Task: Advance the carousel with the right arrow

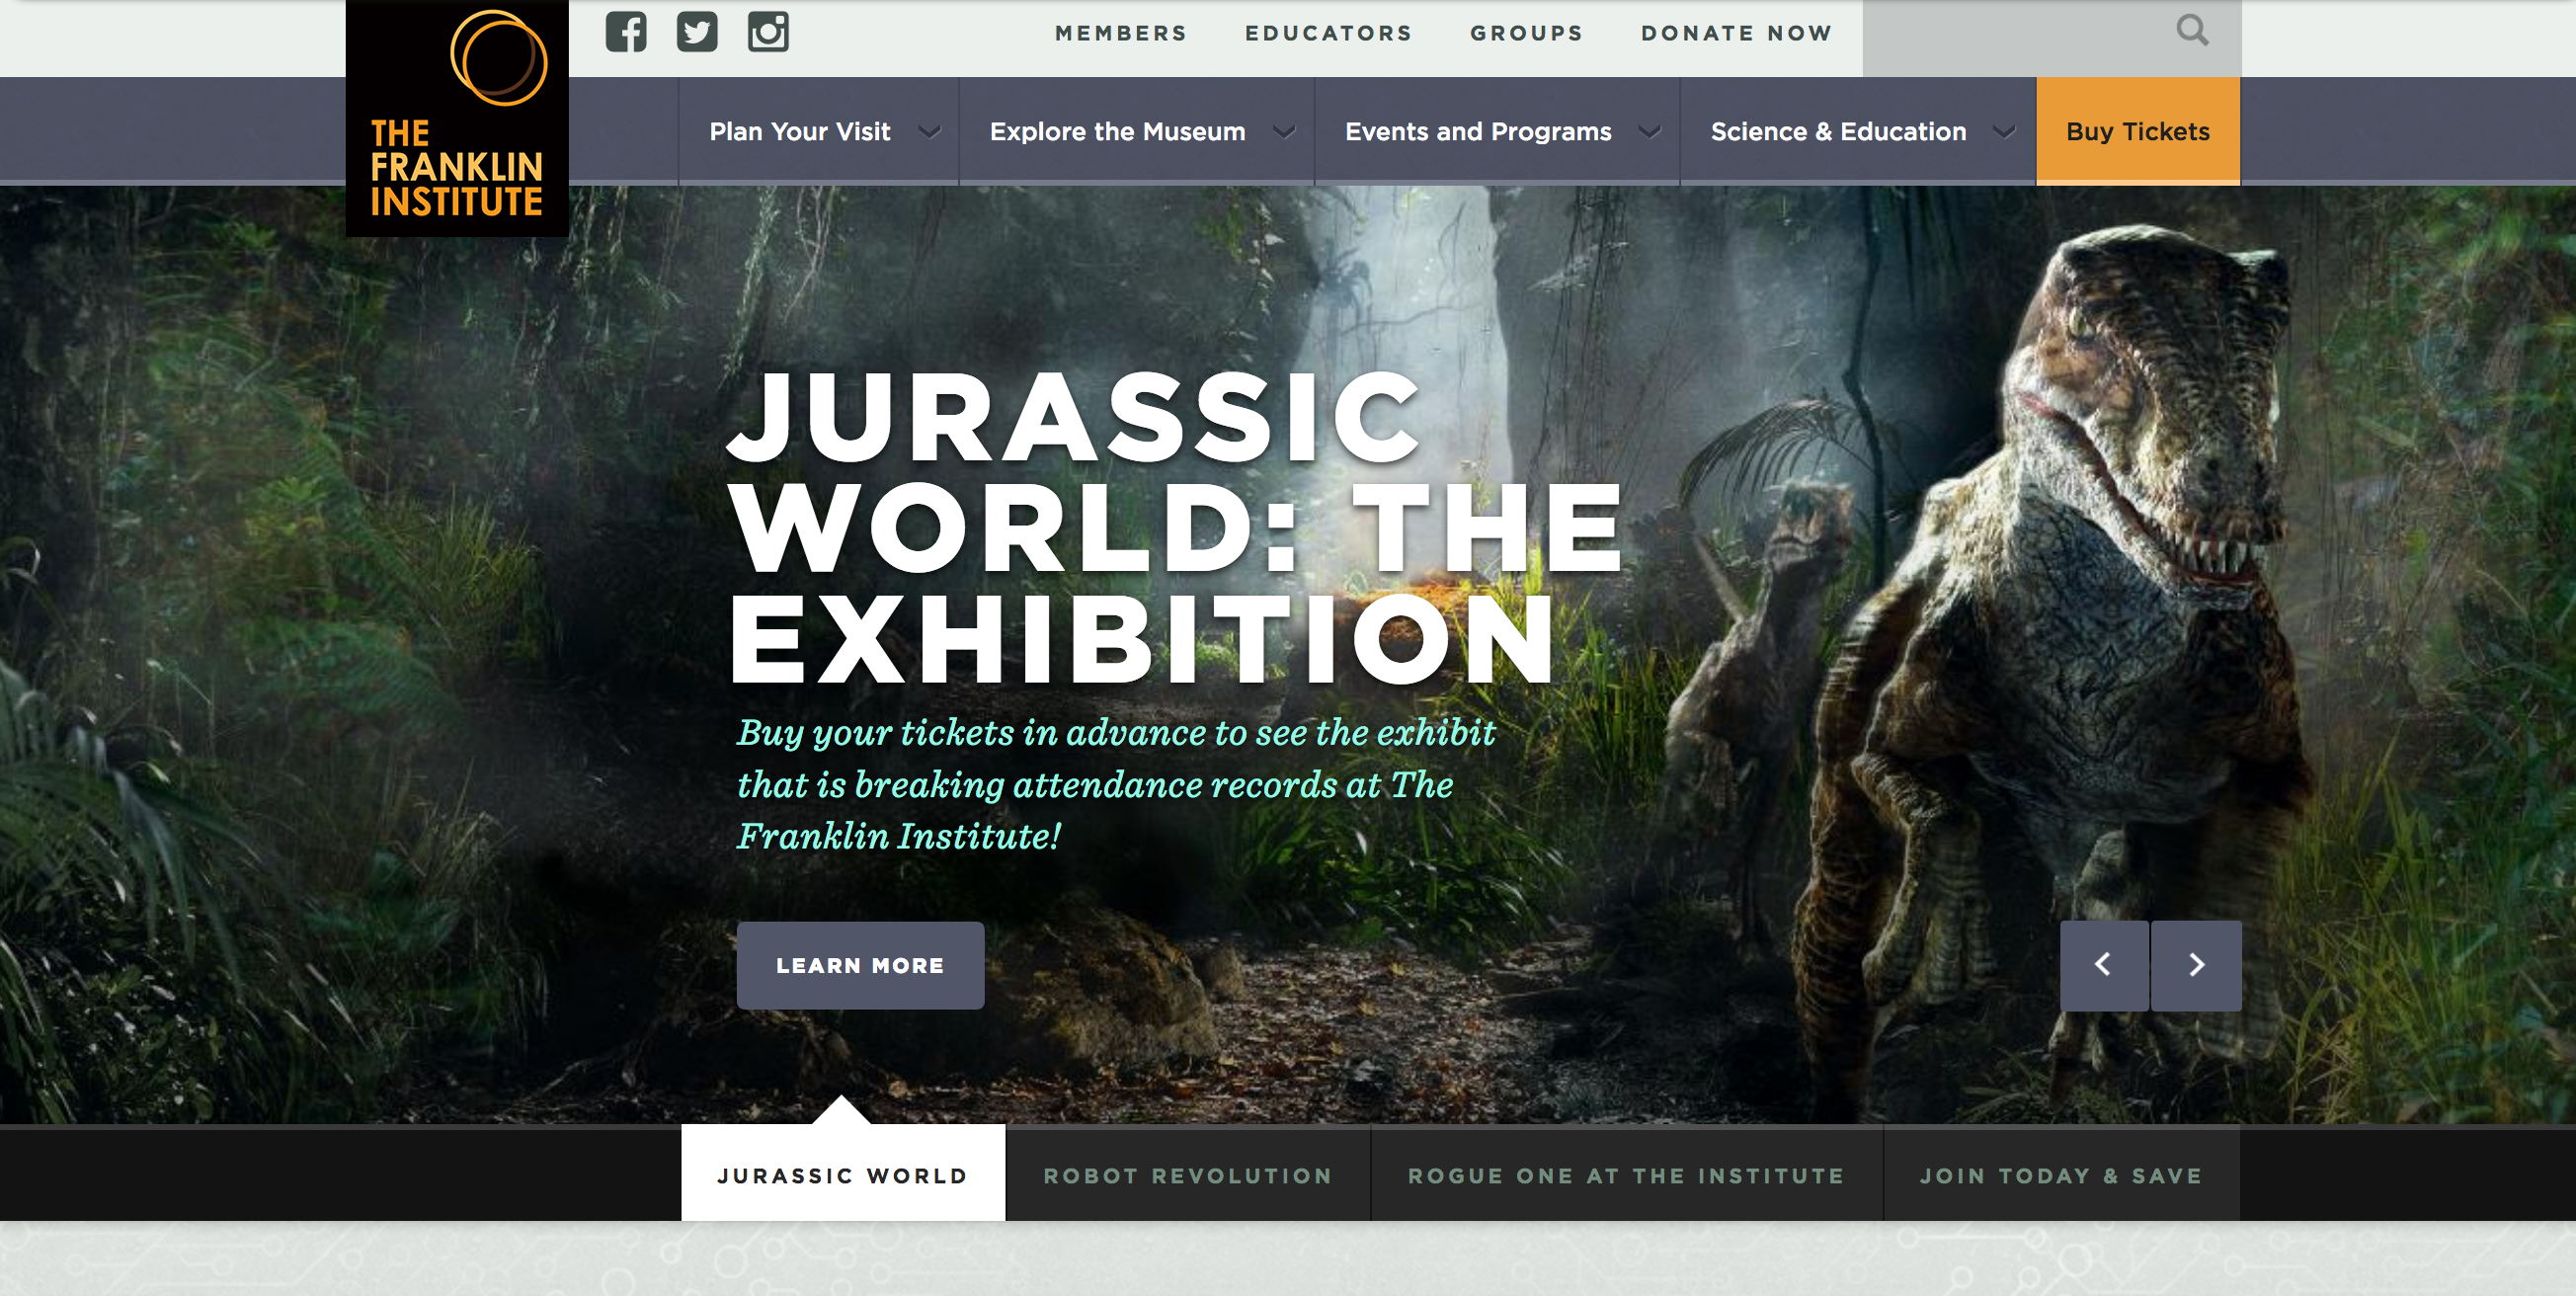Action: (x=2196, y=965)
